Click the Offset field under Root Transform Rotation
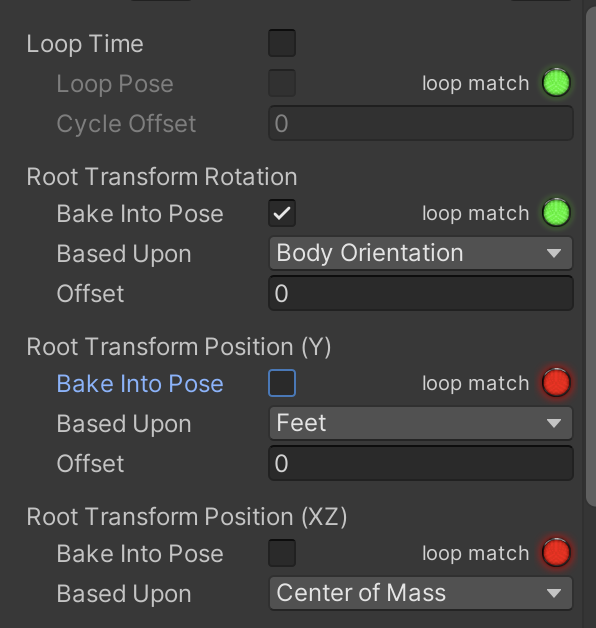The image size is (596, 628). tap(421, 293)
